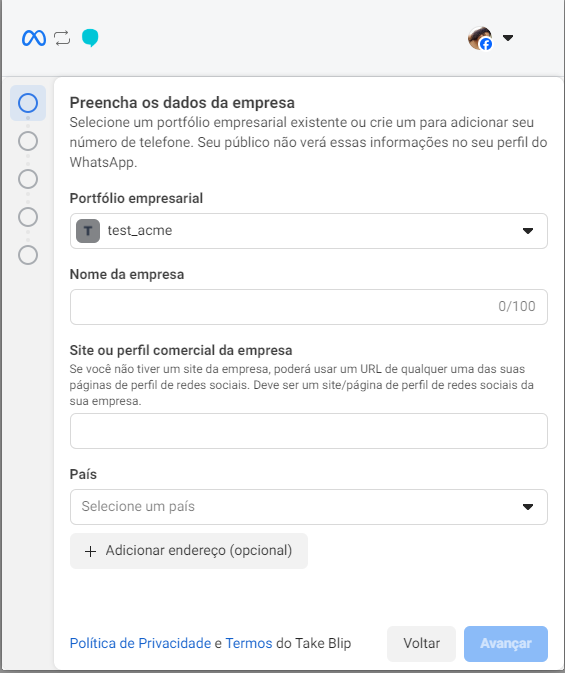The width and height of the screenshot is (565, 673).
Task: Open the Termos link
Action: point(249,643)
